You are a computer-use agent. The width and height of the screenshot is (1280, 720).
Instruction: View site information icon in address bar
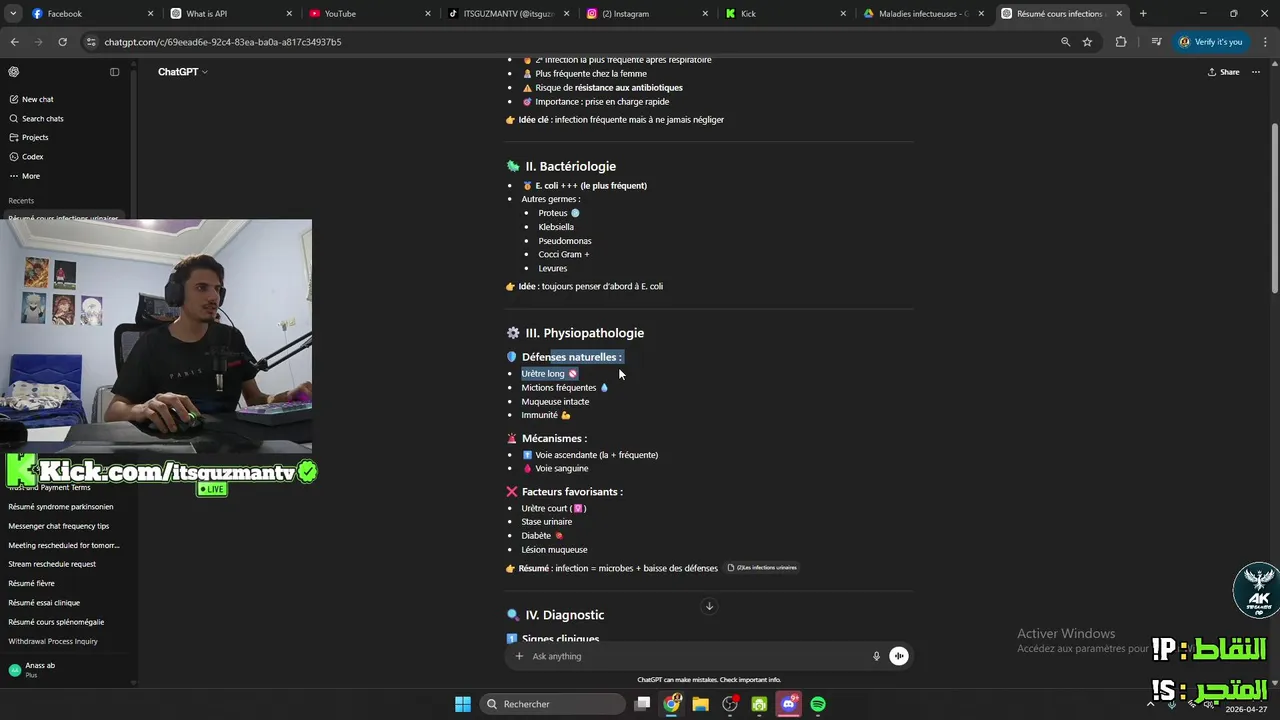[x=91, y=42]
